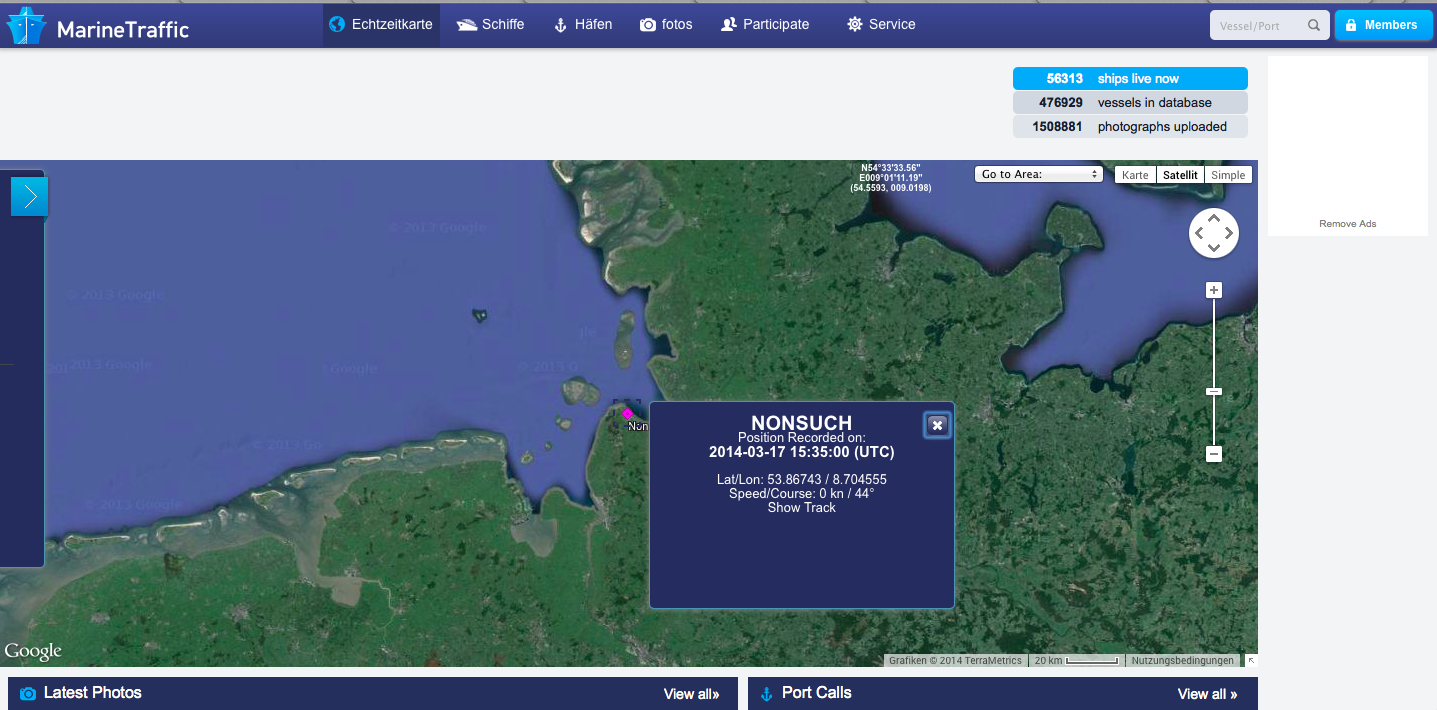The width and height of the screenshot is (1437, 710).
Task: Click the camera icon beside Latest Photos
Action: coord(28,693)
